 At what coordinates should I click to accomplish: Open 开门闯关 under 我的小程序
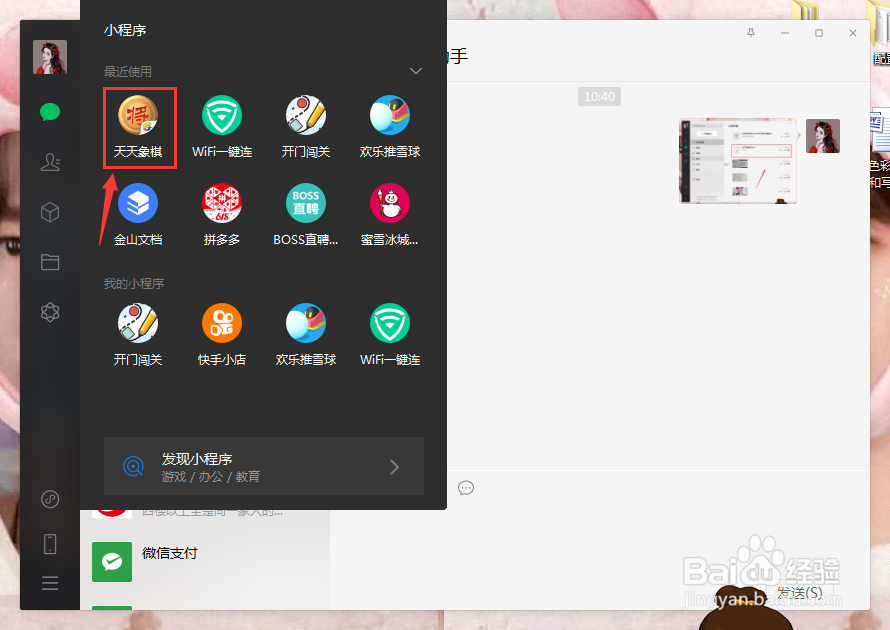click(x=138, y=335)
